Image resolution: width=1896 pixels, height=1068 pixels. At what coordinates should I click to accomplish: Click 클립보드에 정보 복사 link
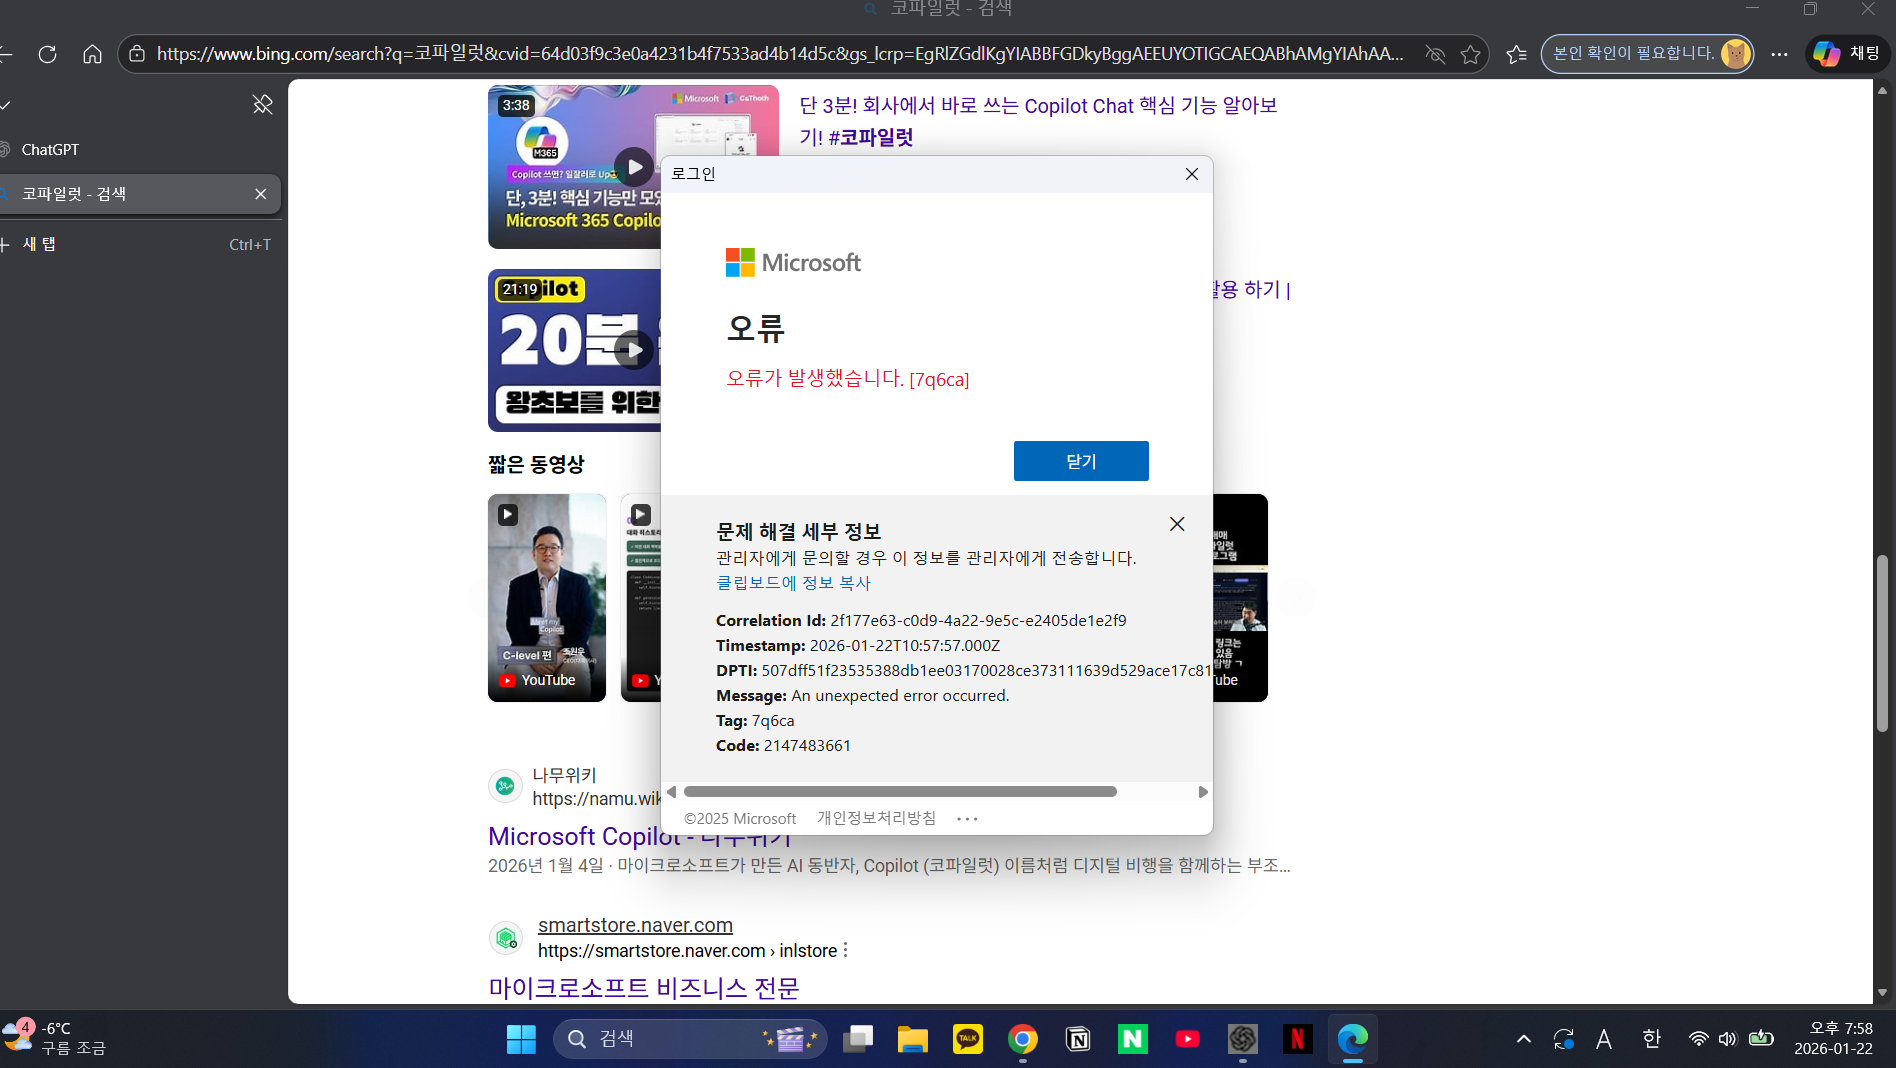pyautogui.click(x=793, y=583)
